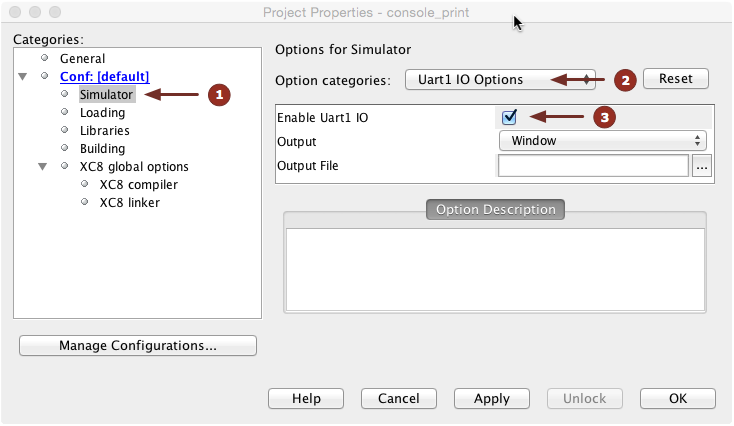Select the Loading category
This screenshot has width=734, height=426.
pos(102,113)
